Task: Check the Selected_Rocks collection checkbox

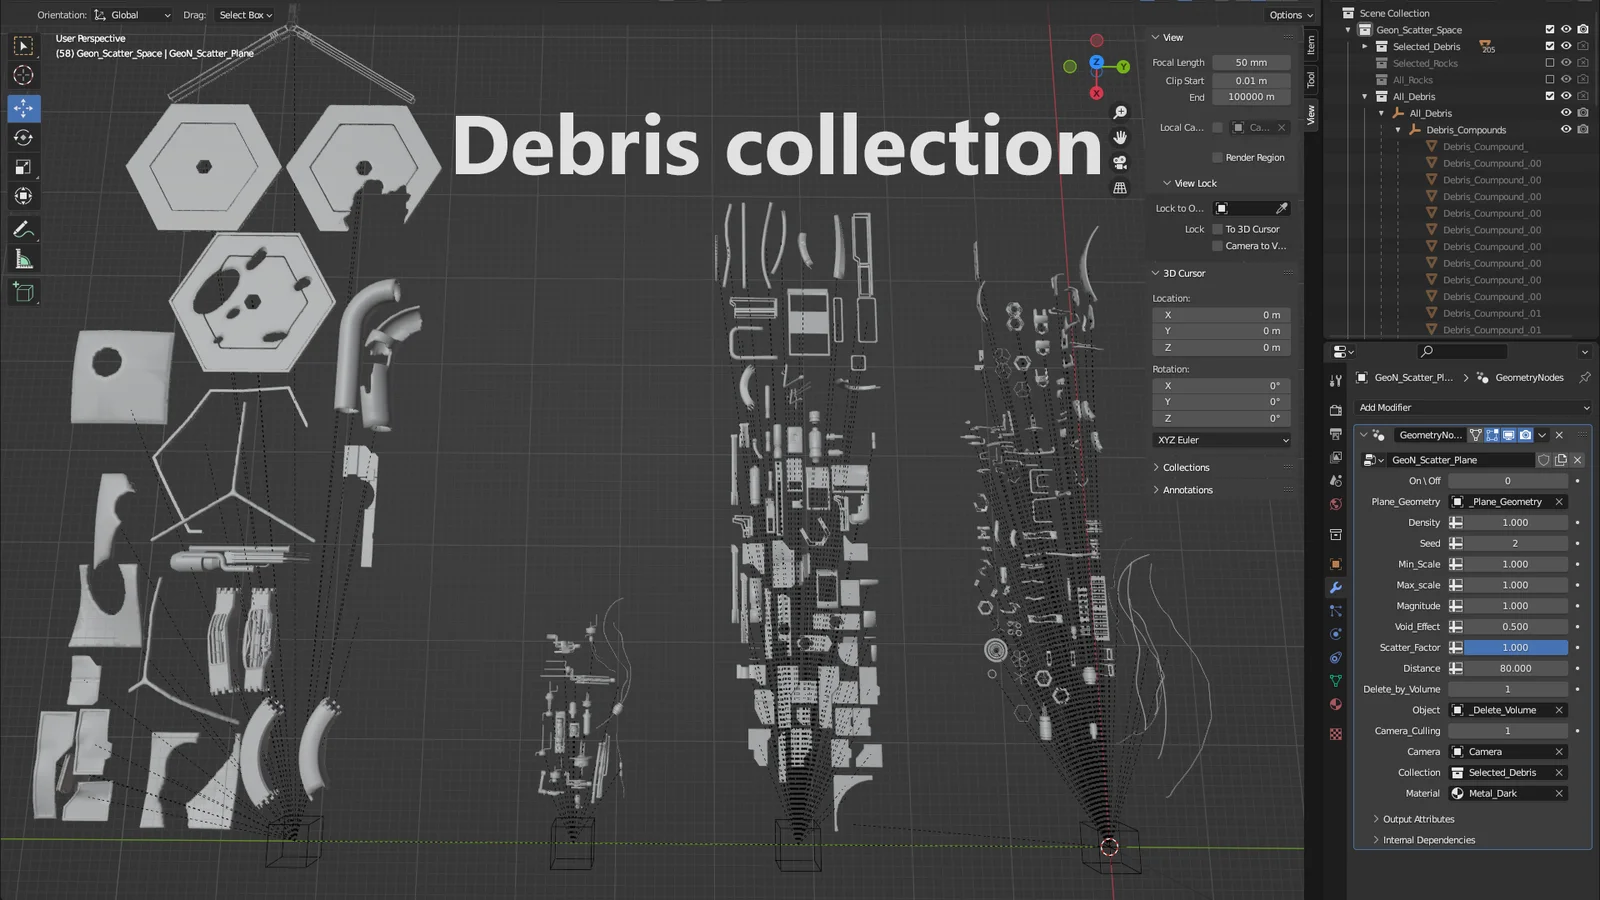Action: tap(1549, 63)
